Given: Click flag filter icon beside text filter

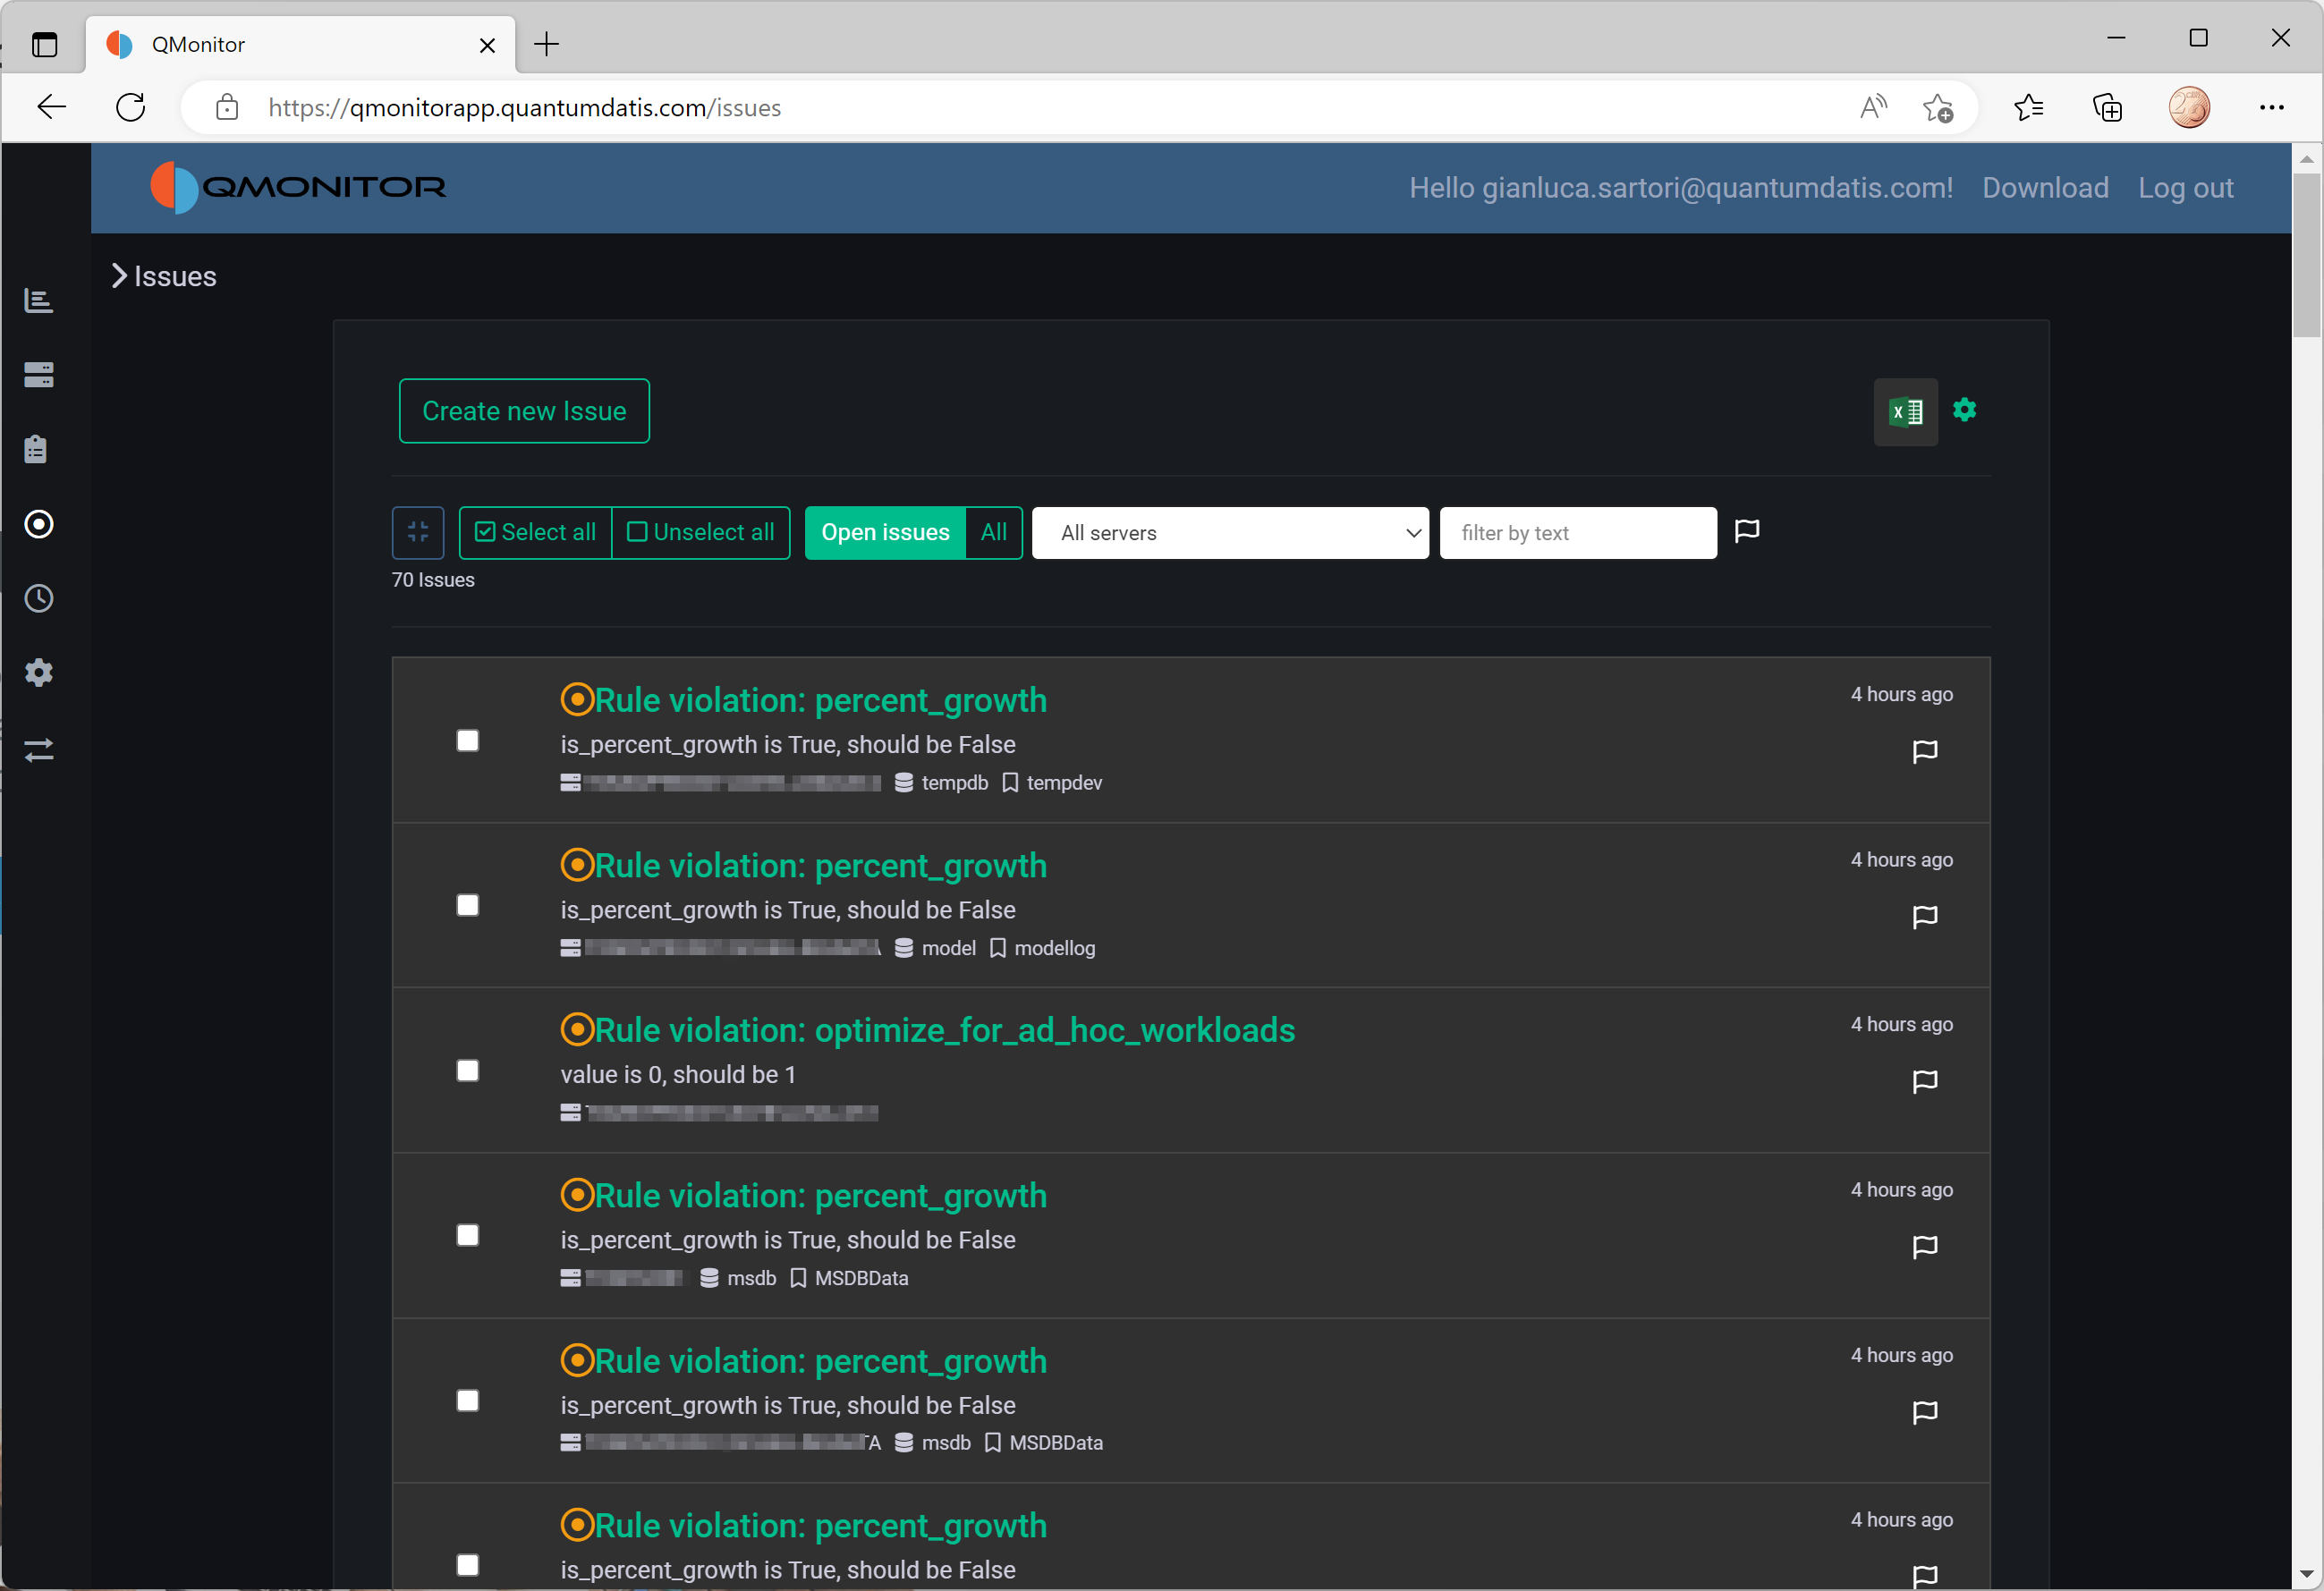Looking at the screenshot, I should 1746,531.
